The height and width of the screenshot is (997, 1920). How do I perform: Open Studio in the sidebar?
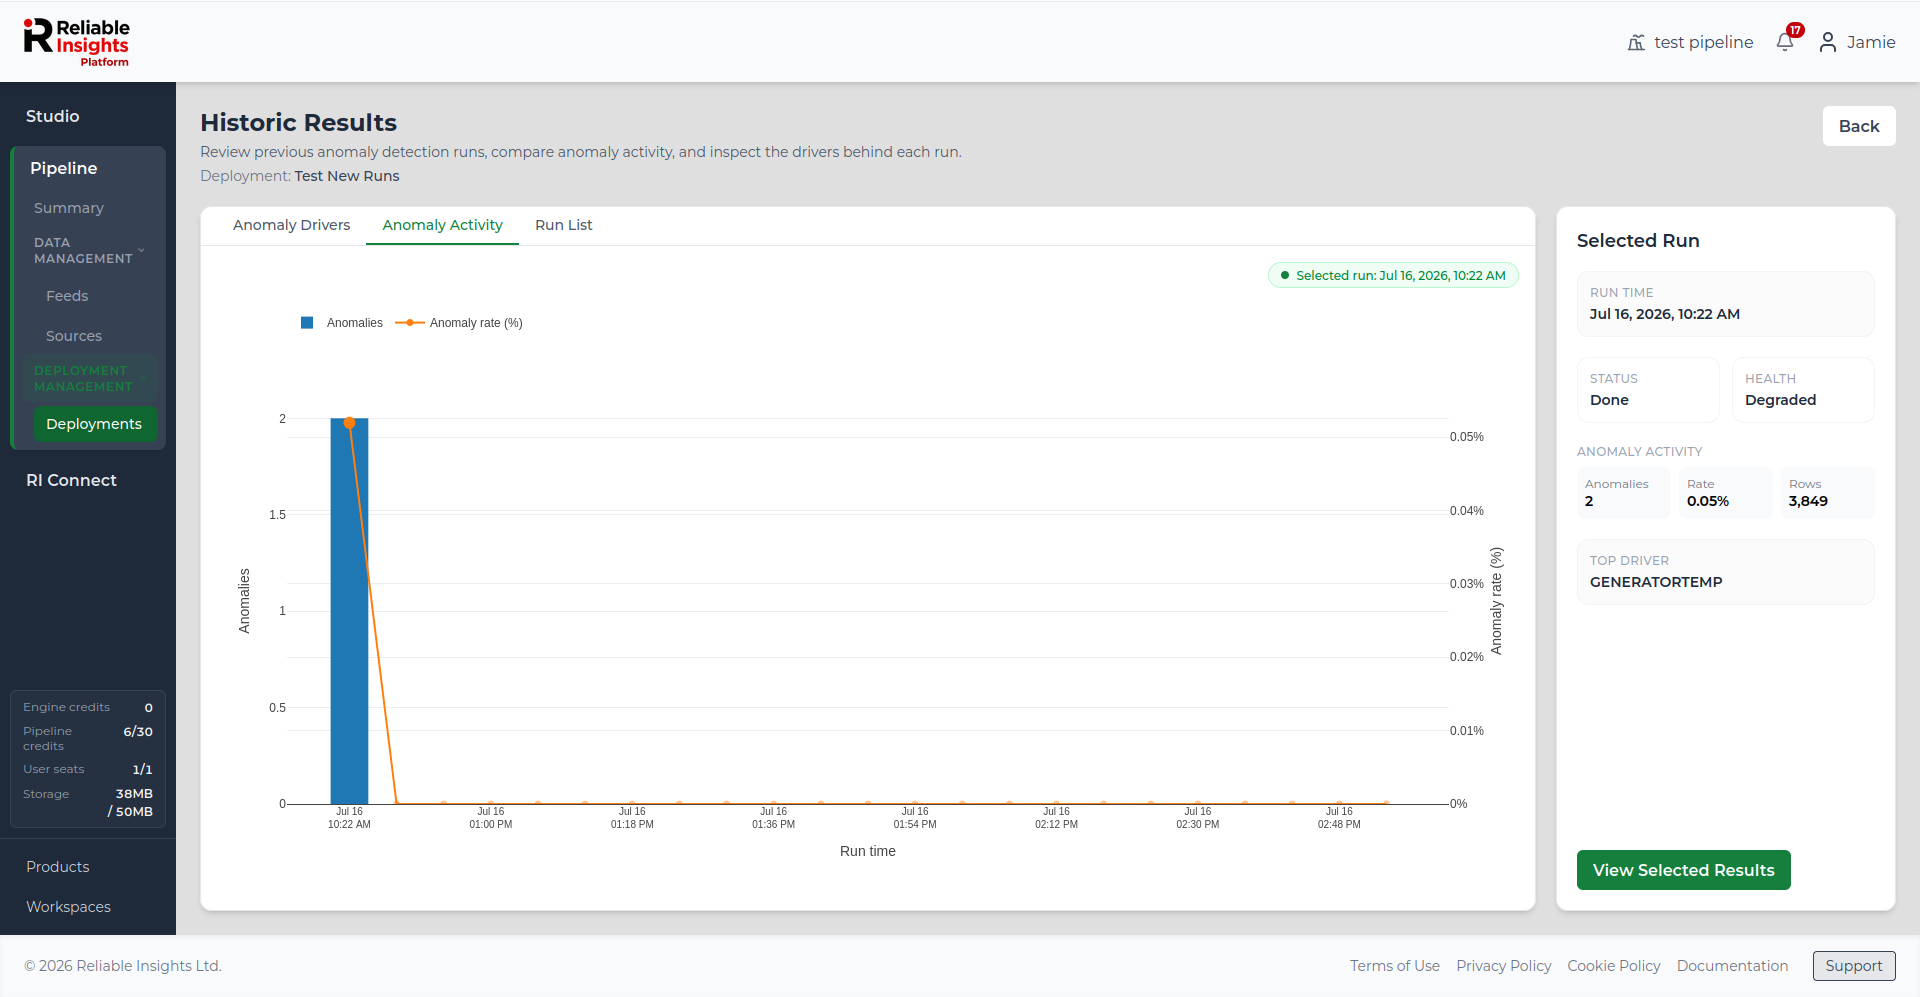coord(53,116)
